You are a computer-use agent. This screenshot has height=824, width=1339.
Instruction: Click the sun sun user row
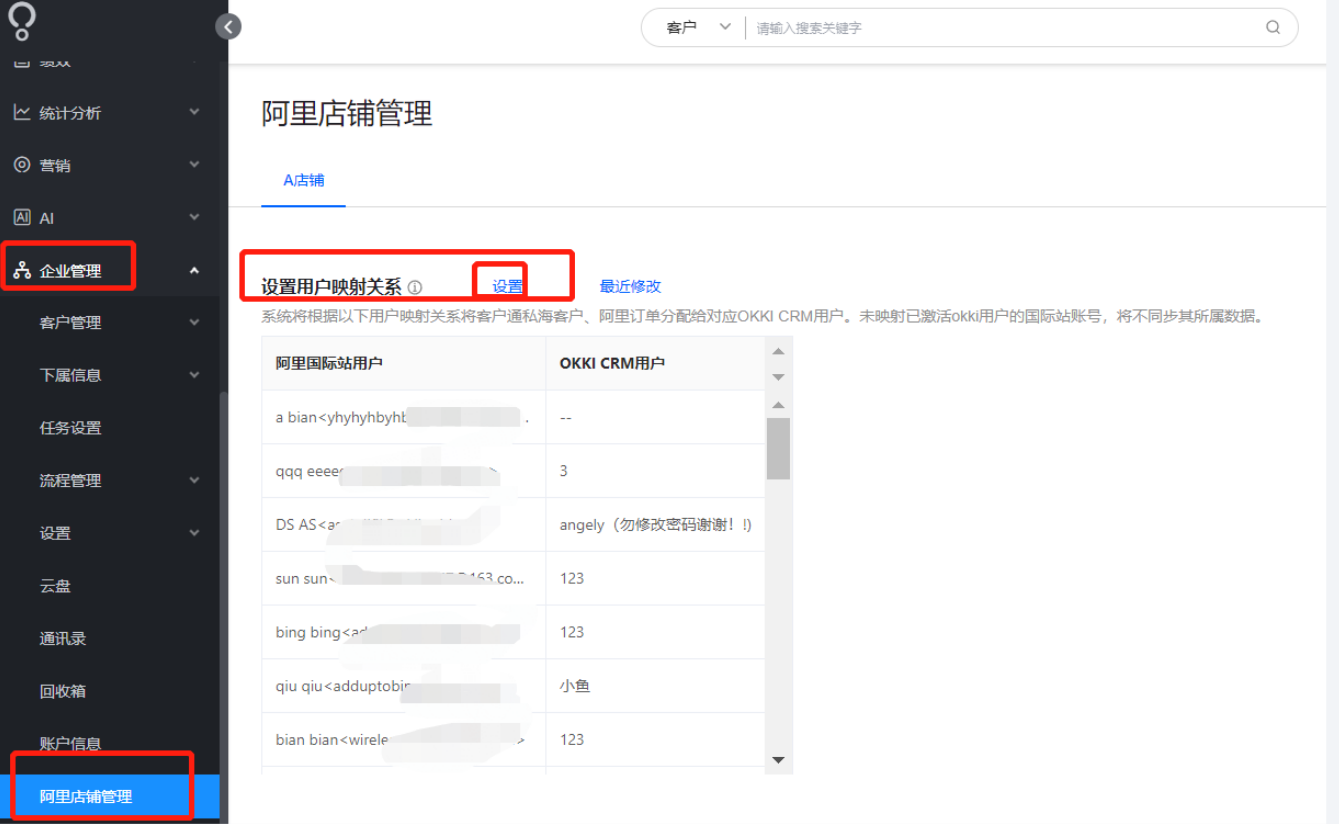[513, 578]
